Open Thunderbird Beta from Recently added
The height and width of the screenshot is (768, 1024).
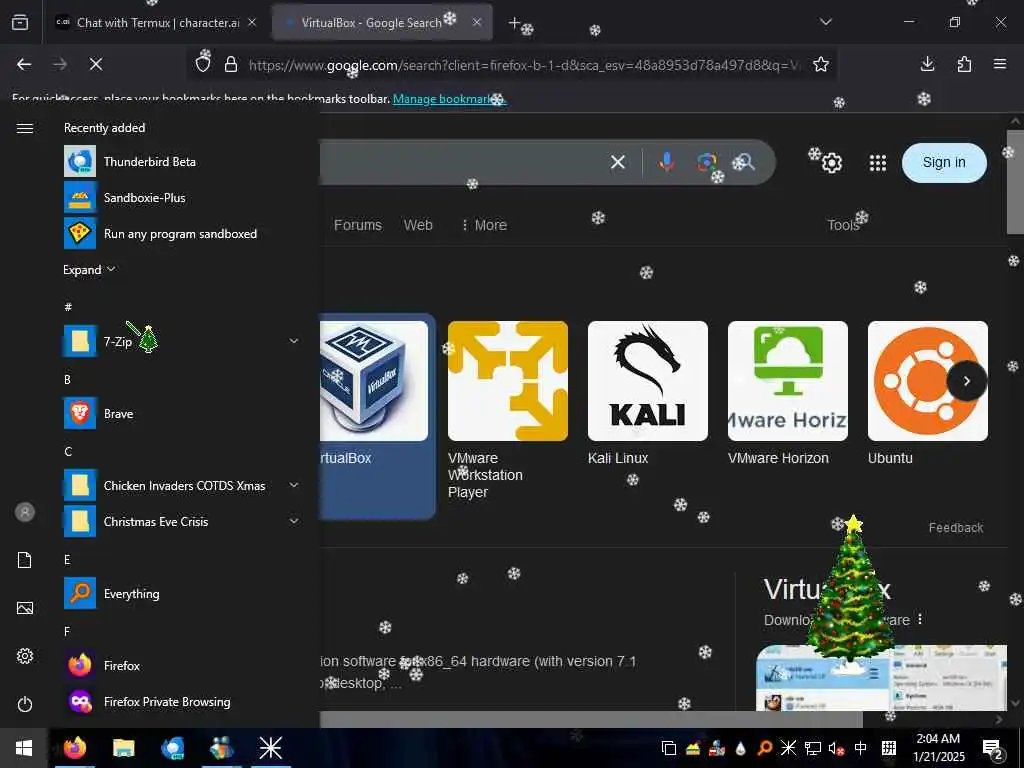coord(183,161)
